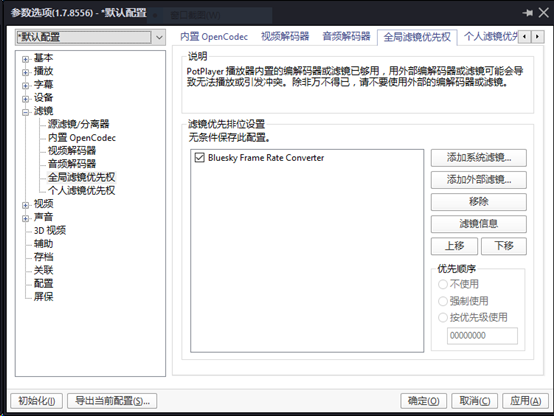Select 内置 OpenCodec in the tree
Image resolution: width=554 pixels, height=416 pixels.
pyautogui.click(x=82, y=137)
